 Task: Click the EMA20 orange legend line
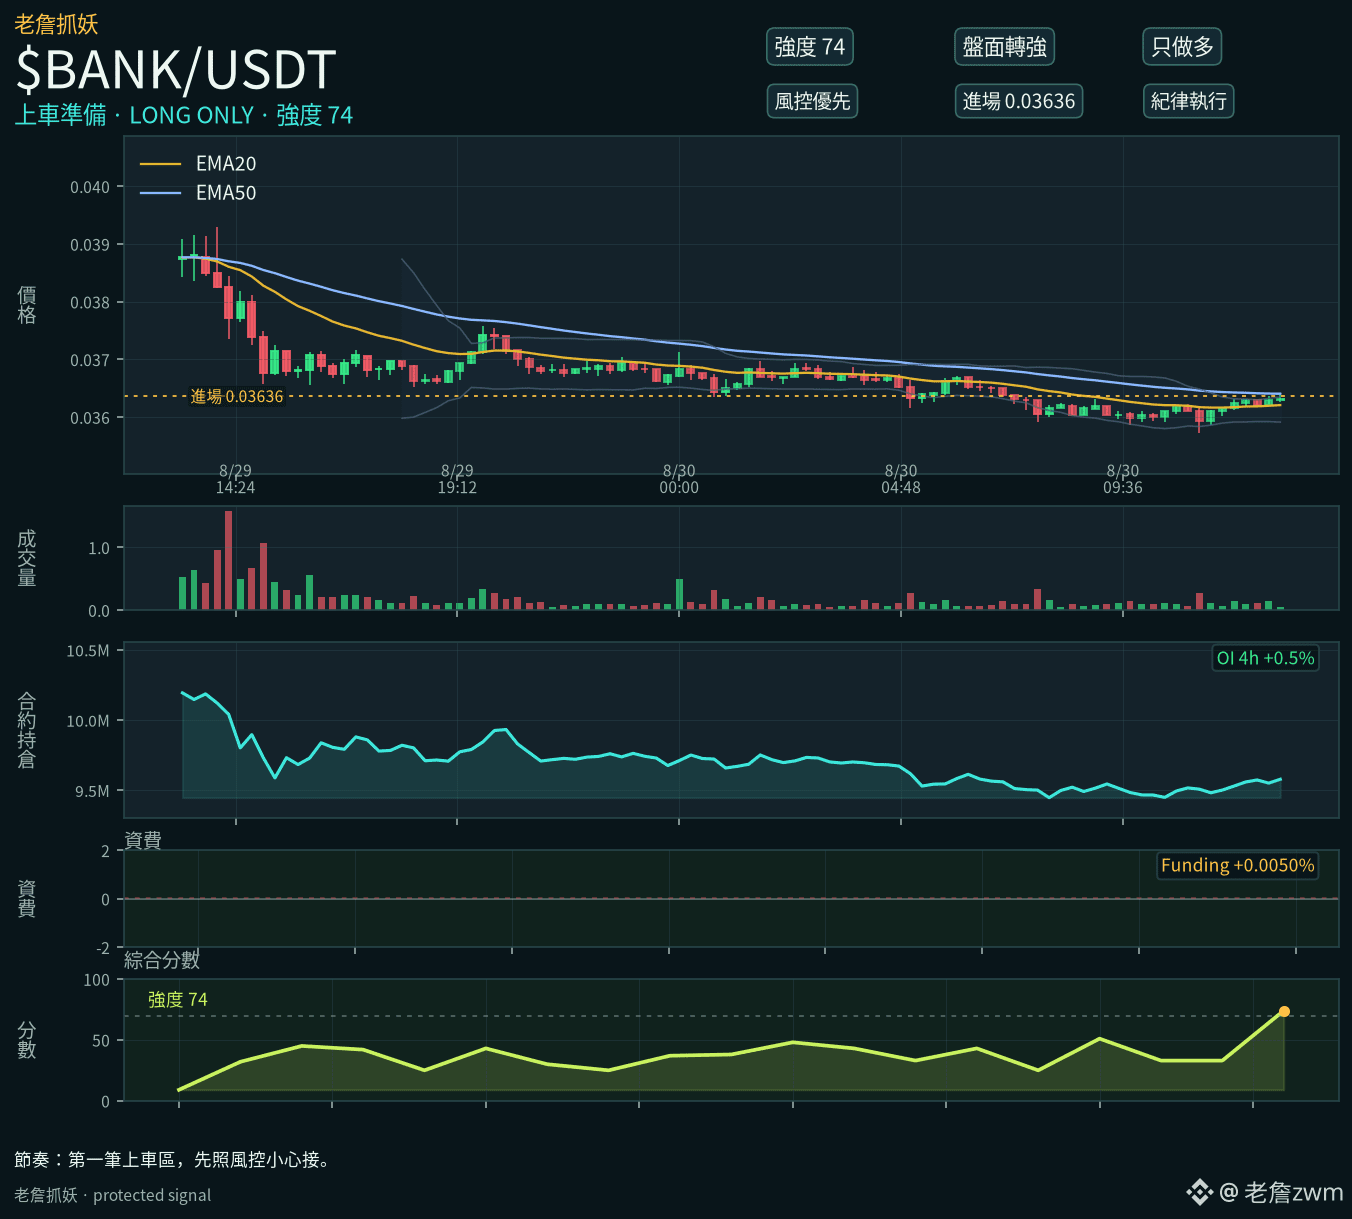[x=161, y=164]
